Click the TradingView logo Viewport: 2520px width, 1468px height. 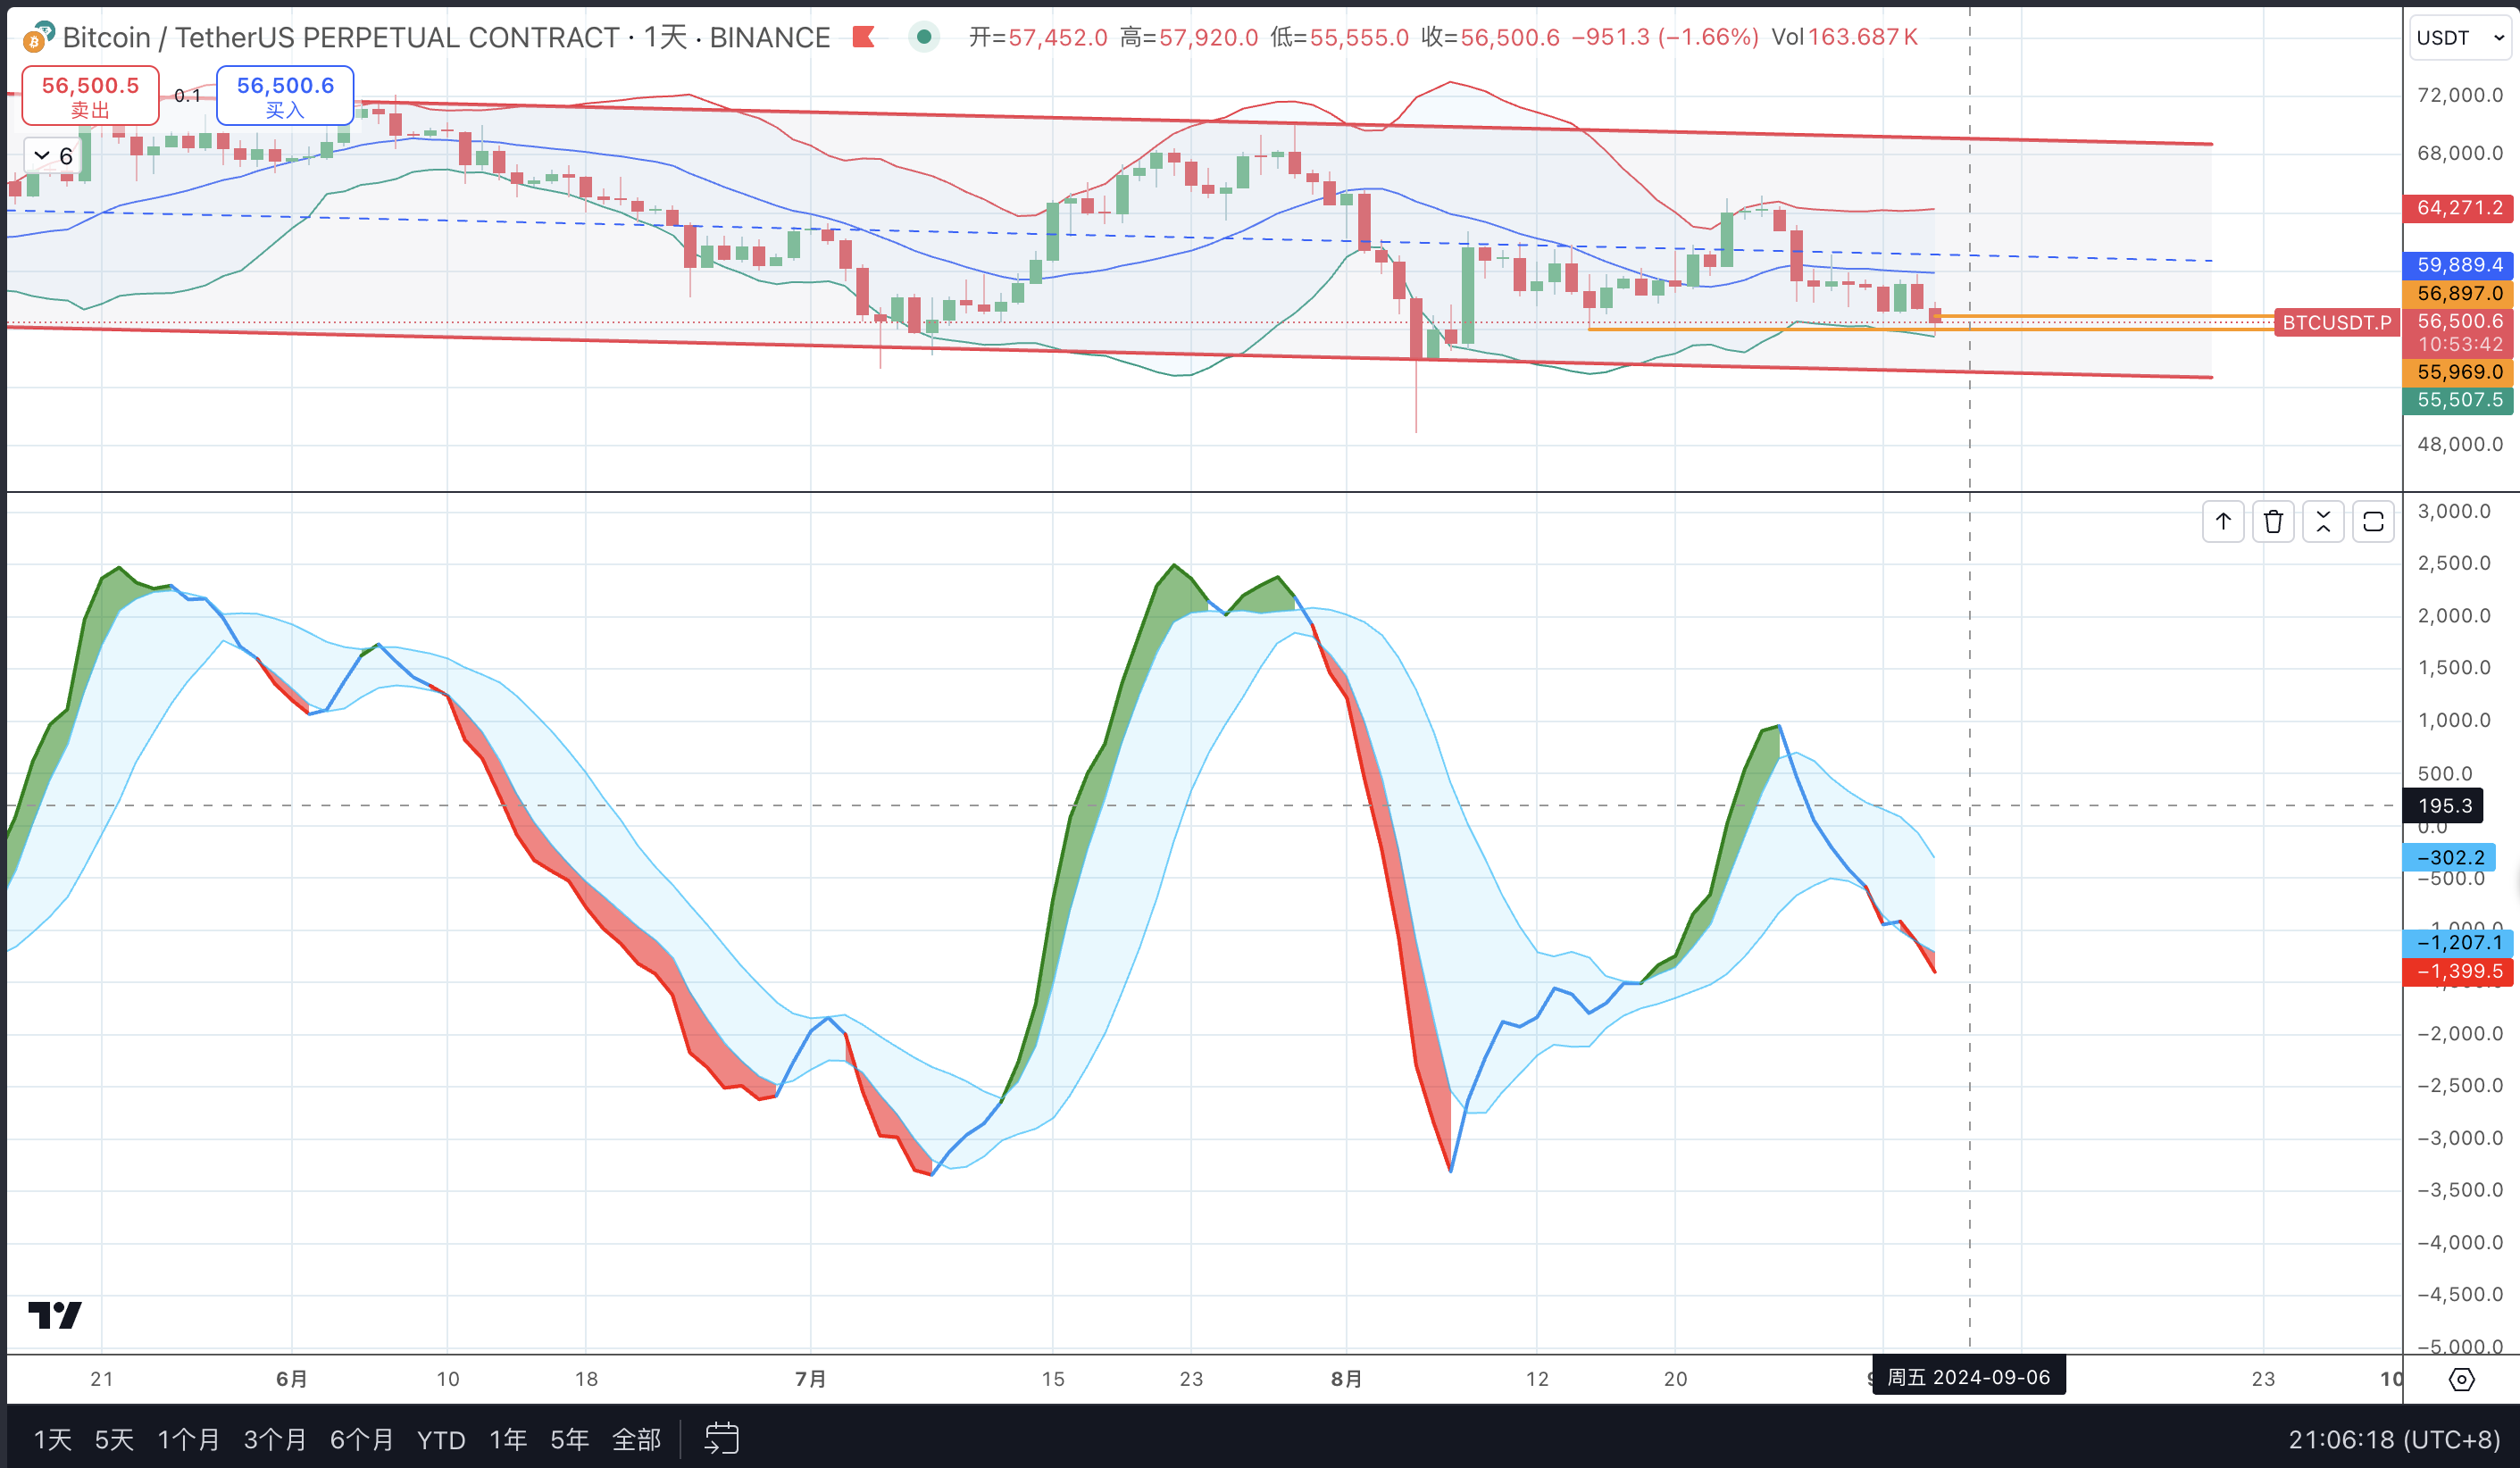[x=55, y=1315]
